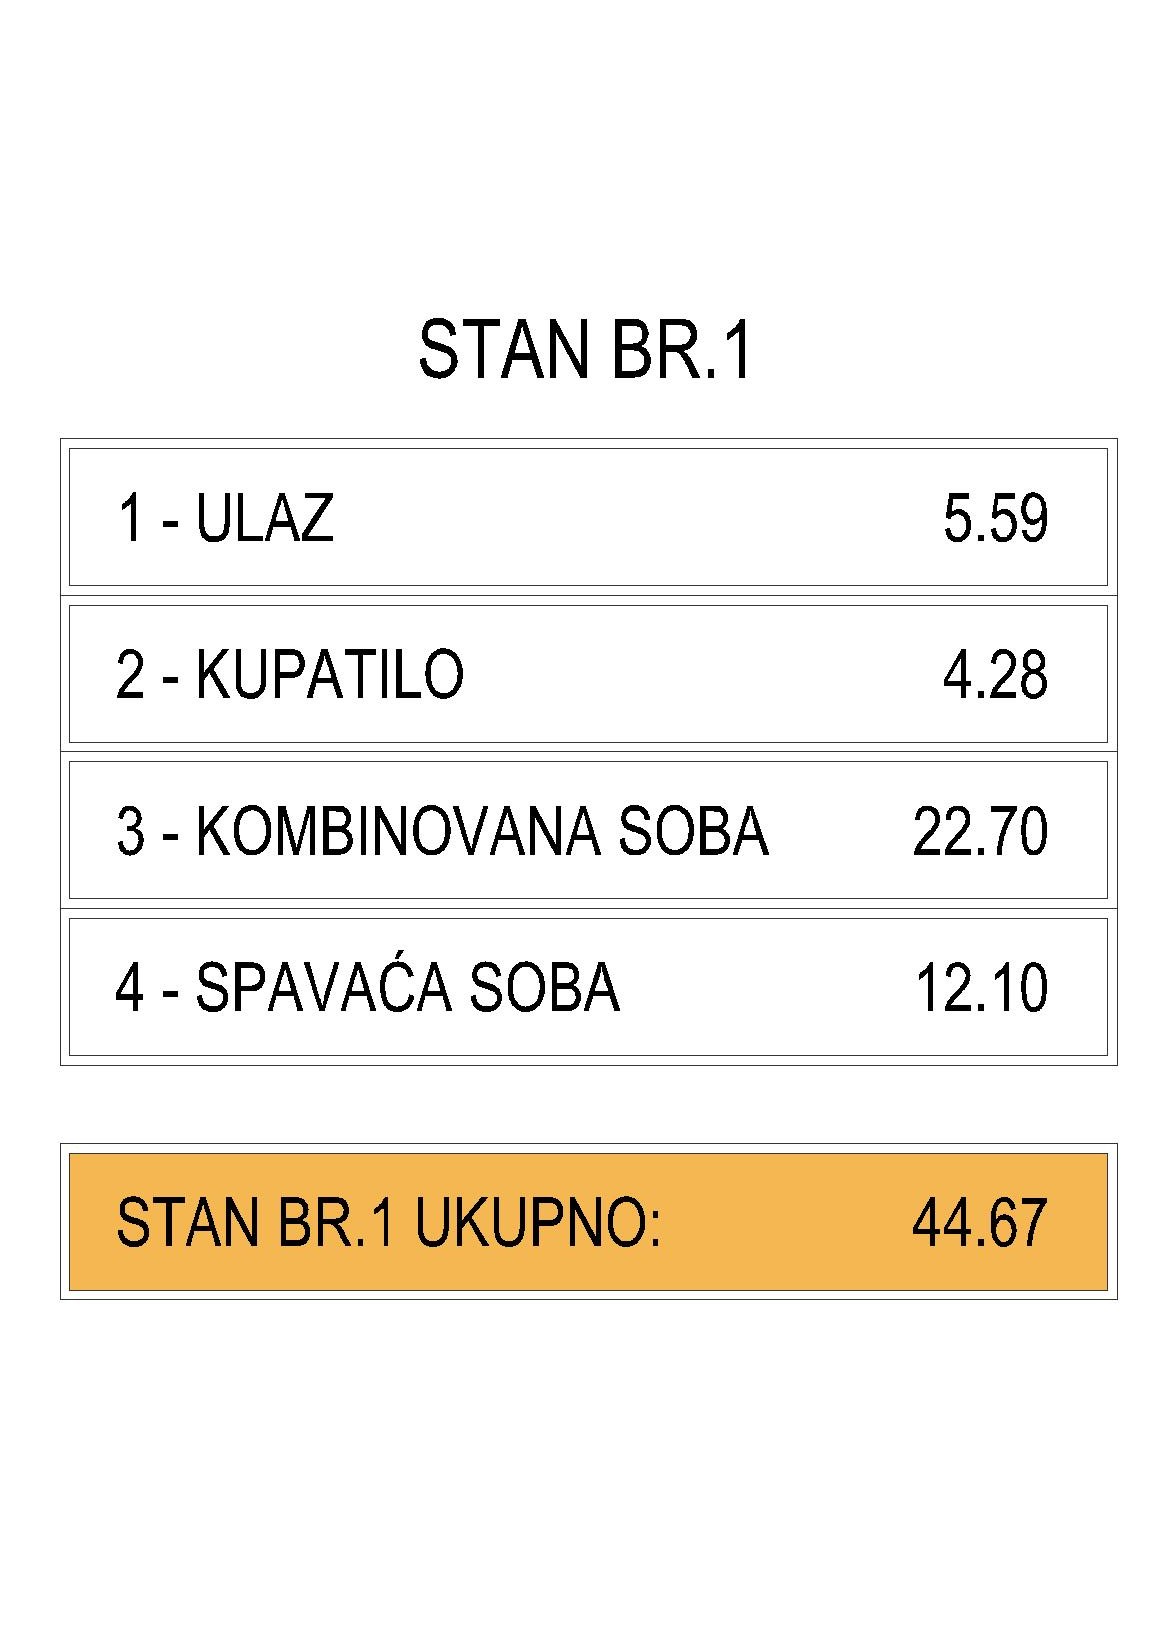The image size is (1171, 1640).
Task: Click the 22.70 area value
Action: pyautogui.click(x=980, y=832)
